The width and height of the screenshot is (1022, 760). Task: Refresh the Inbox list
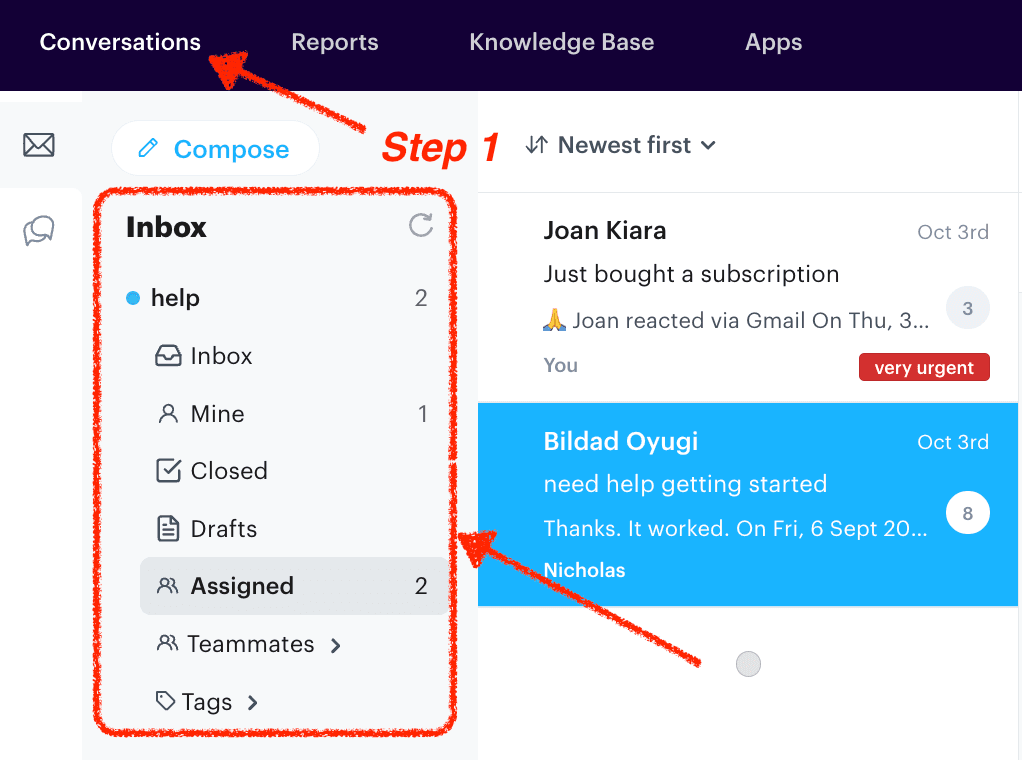pos(420,226)
